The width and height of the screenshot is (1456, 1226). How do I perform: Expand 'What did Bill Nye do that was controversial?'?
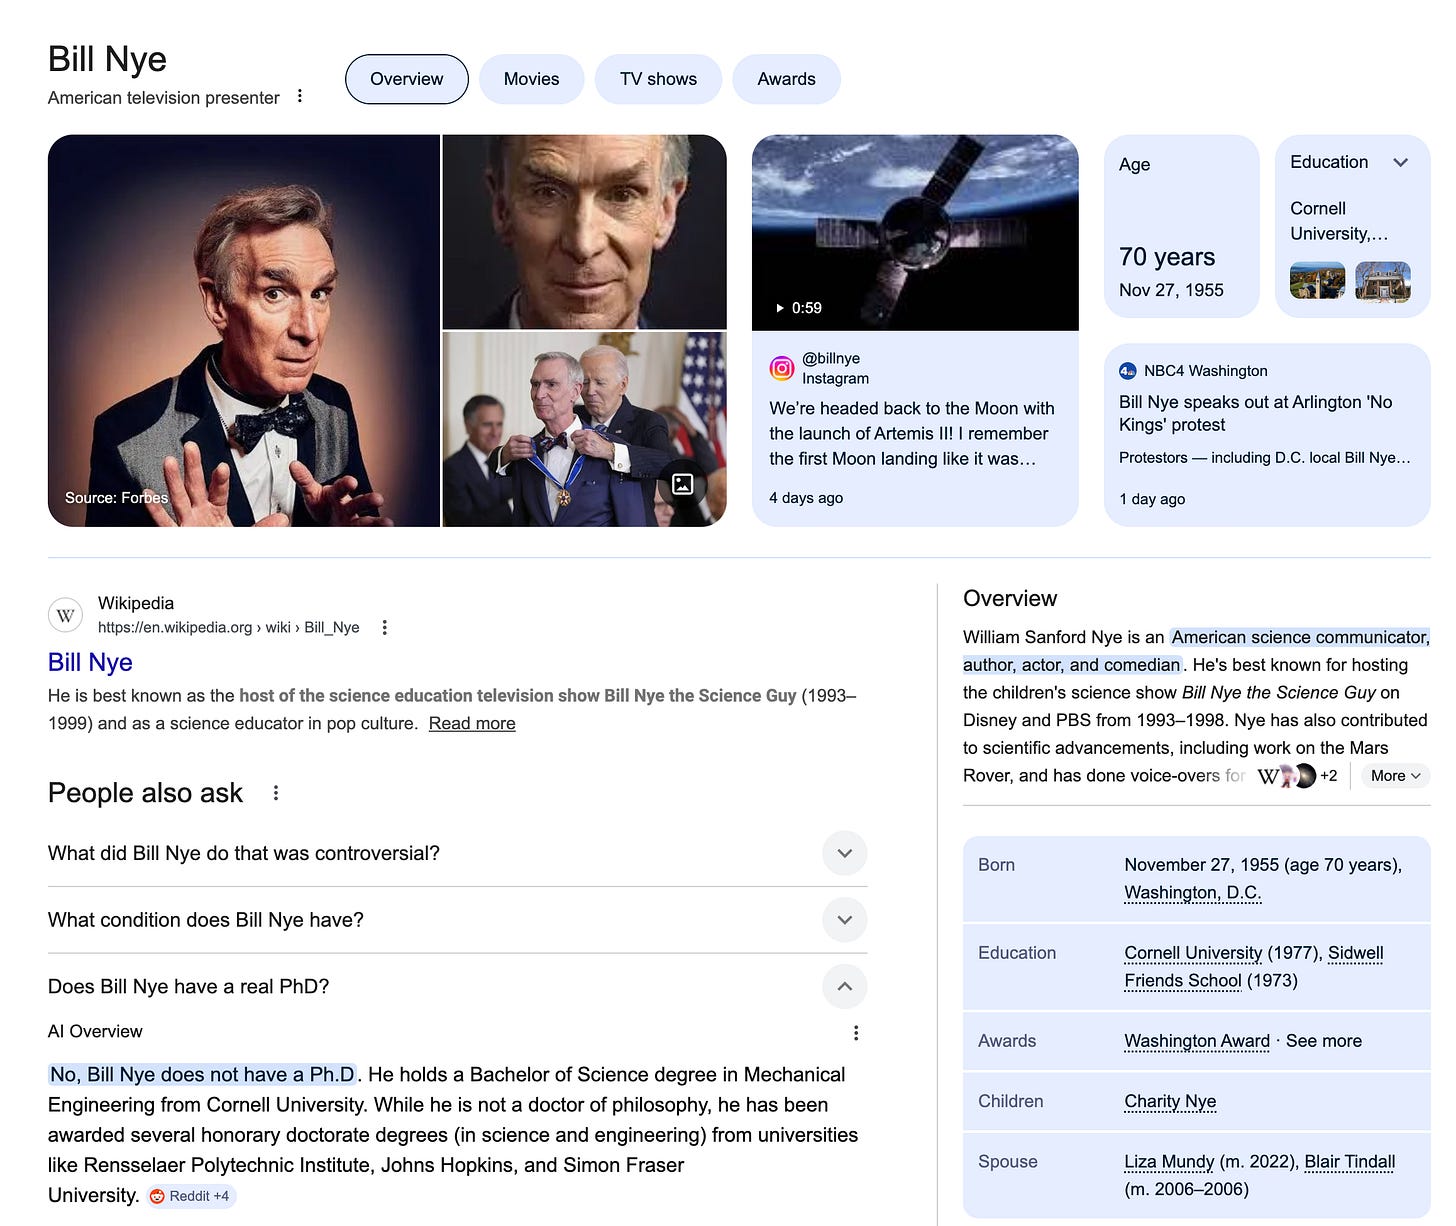click(x=845, y=853)
